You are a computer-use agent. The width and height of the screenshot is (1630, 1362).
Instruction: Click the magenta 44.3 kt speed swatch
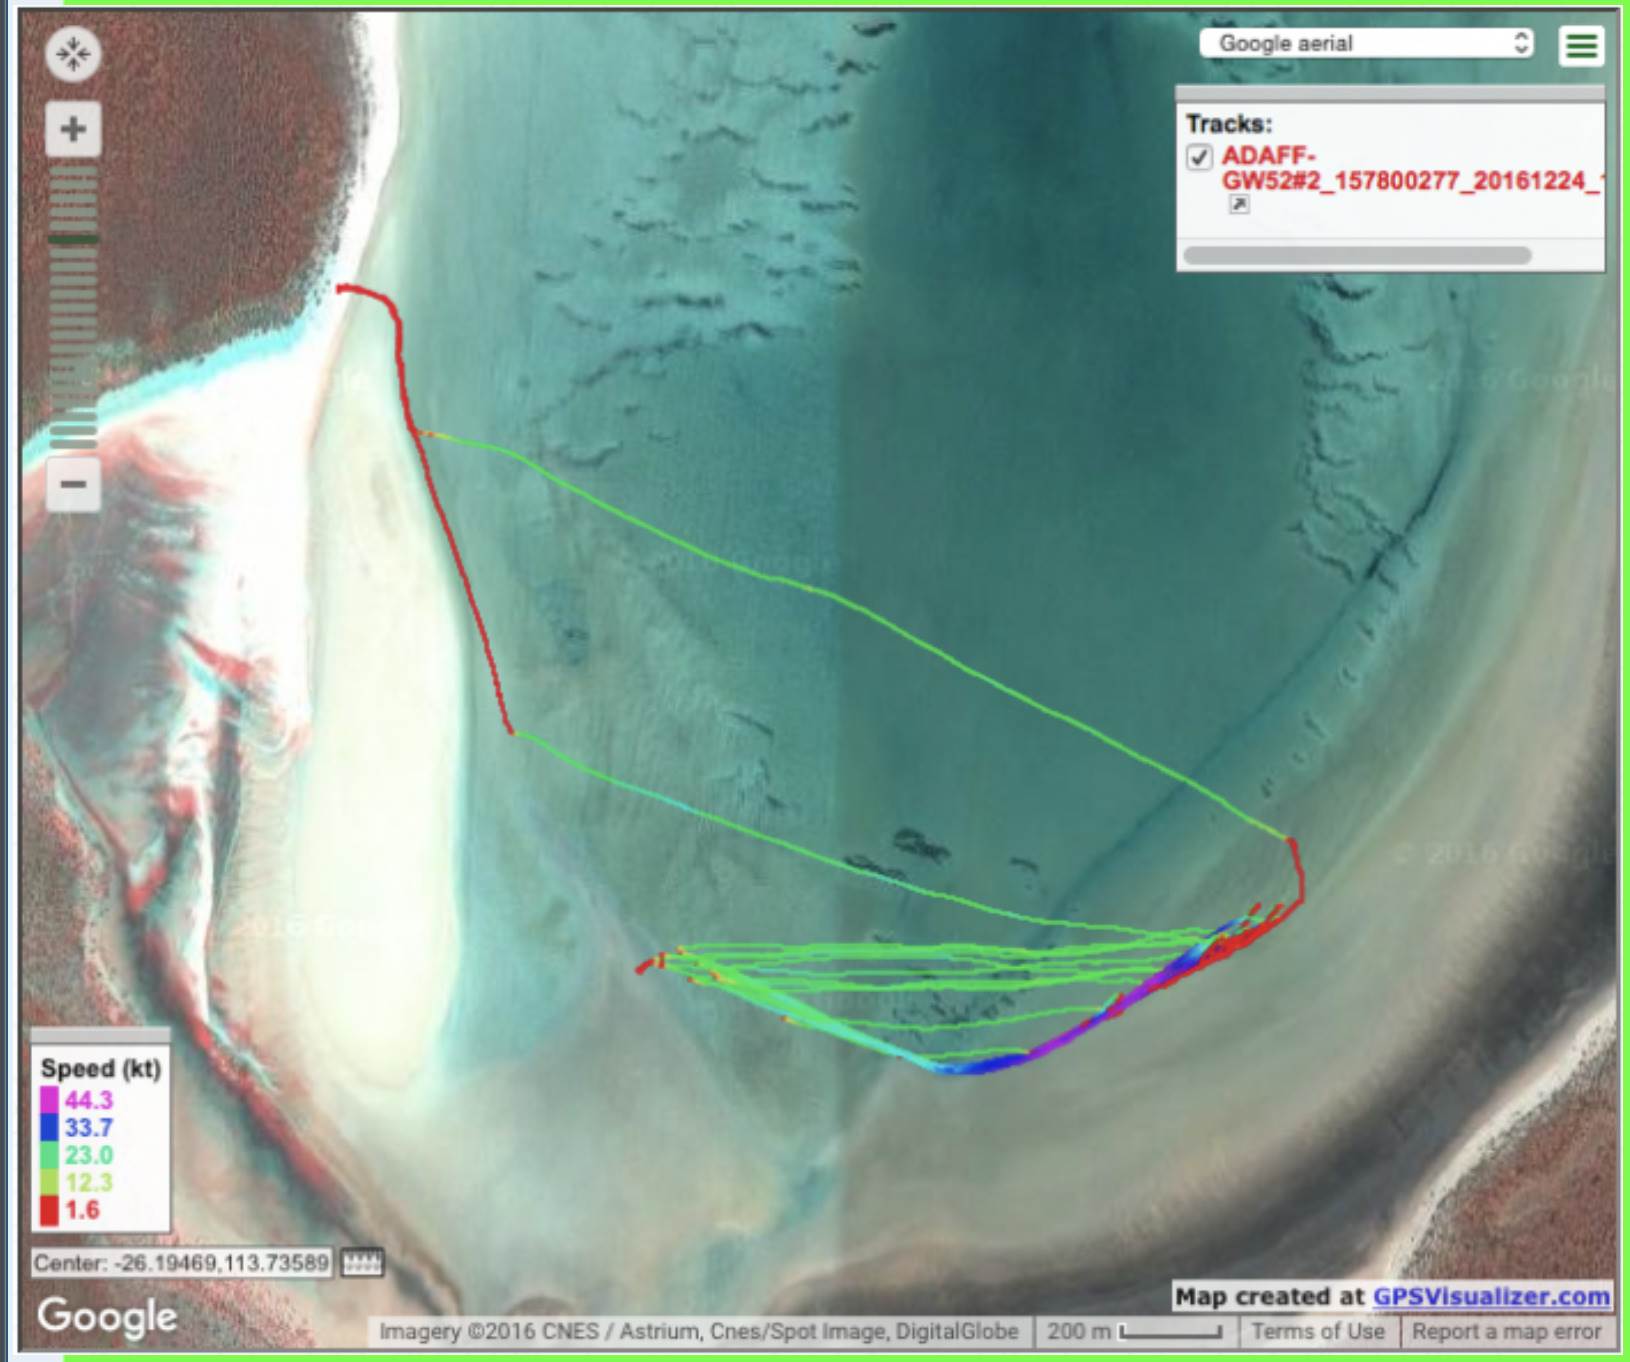(49, 1100)
